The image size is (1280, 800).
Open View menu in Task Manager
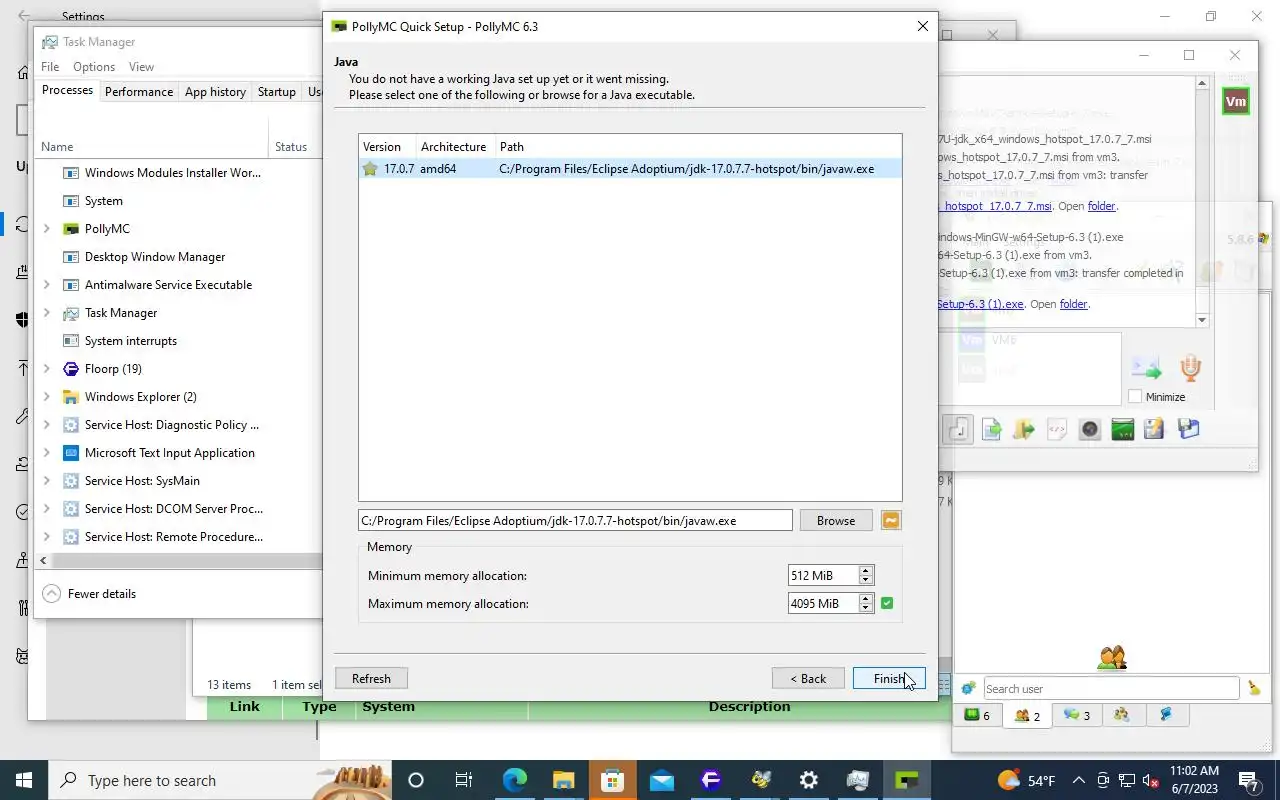point(141,66)
